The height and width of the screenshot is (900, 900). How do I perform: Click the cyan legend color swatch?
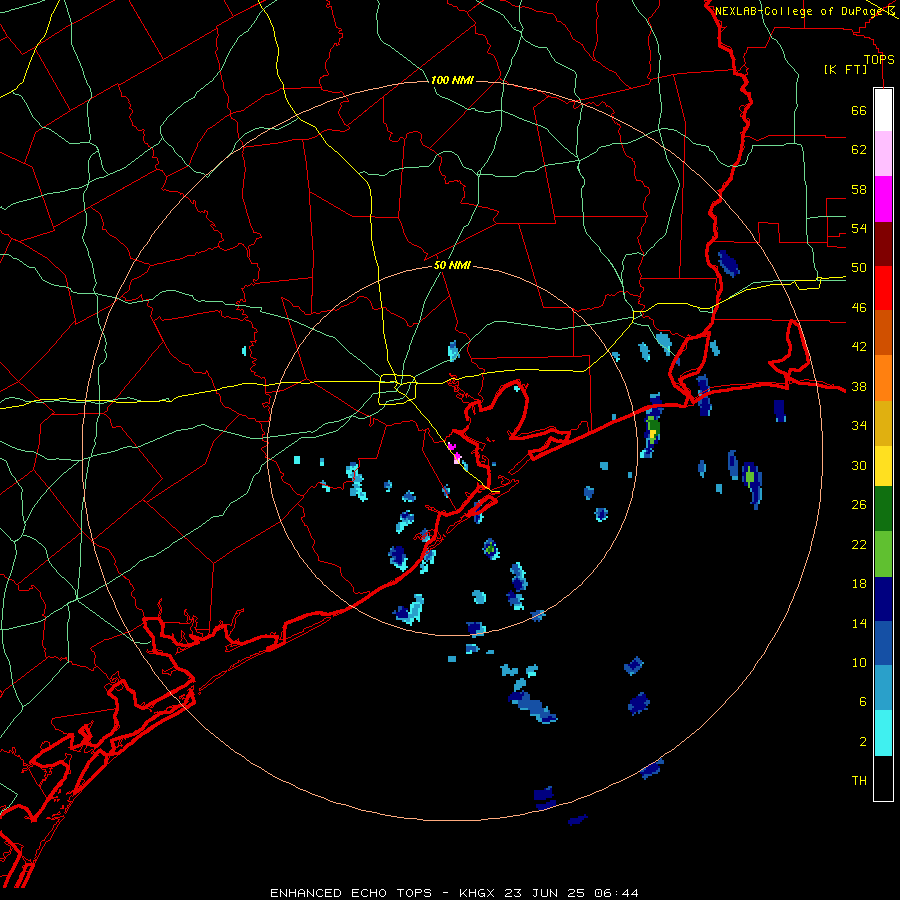[x=883, y=733]
